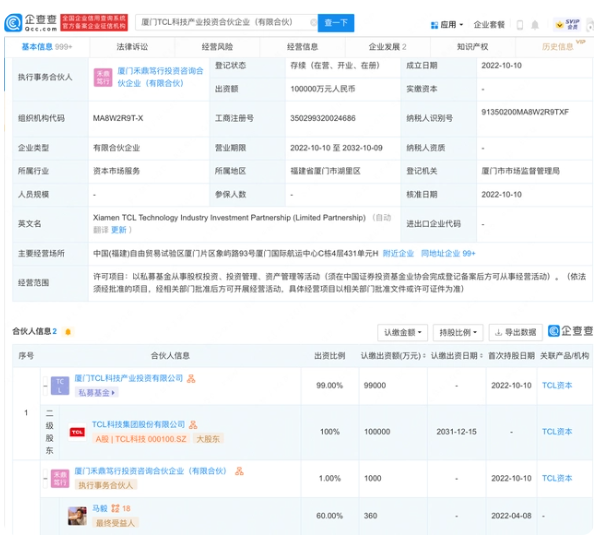Open 企业套餐 link in the header

click(489, 25)
